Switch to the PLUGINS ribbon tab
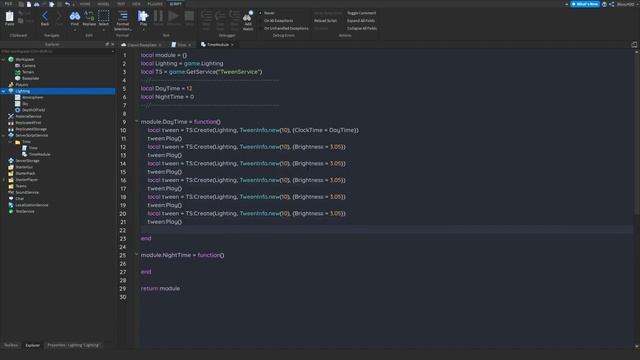640x360 pixels. point(155,4)
